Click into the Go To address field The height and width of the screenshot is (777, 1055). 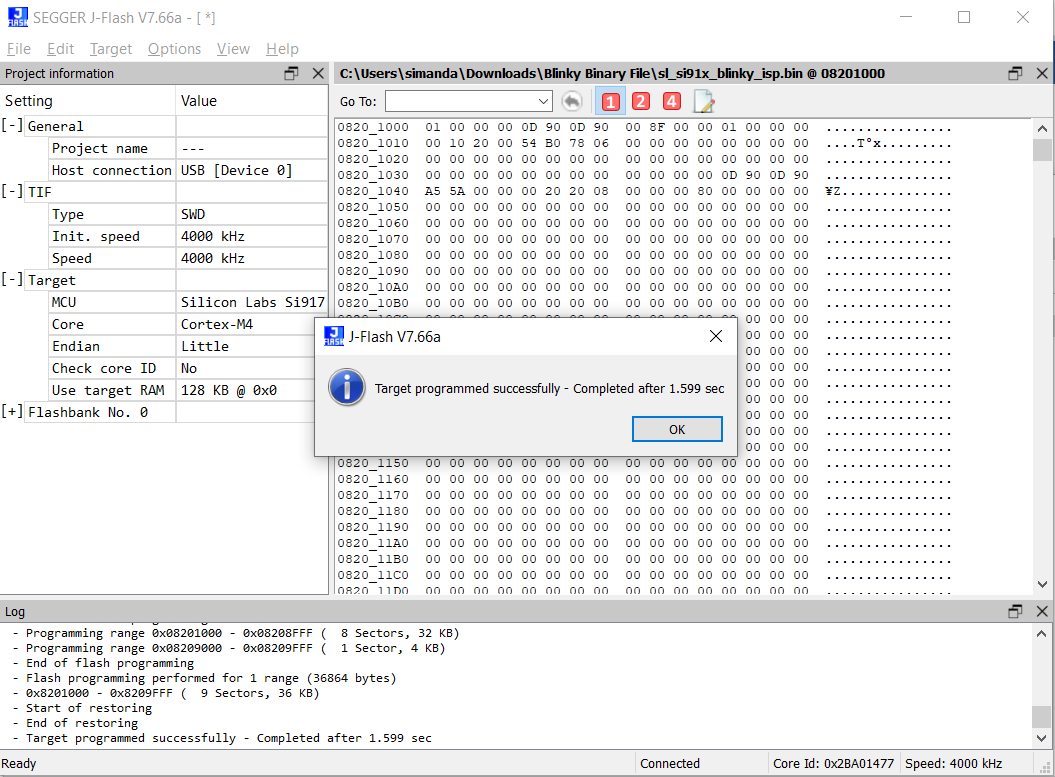coord(461,102)
